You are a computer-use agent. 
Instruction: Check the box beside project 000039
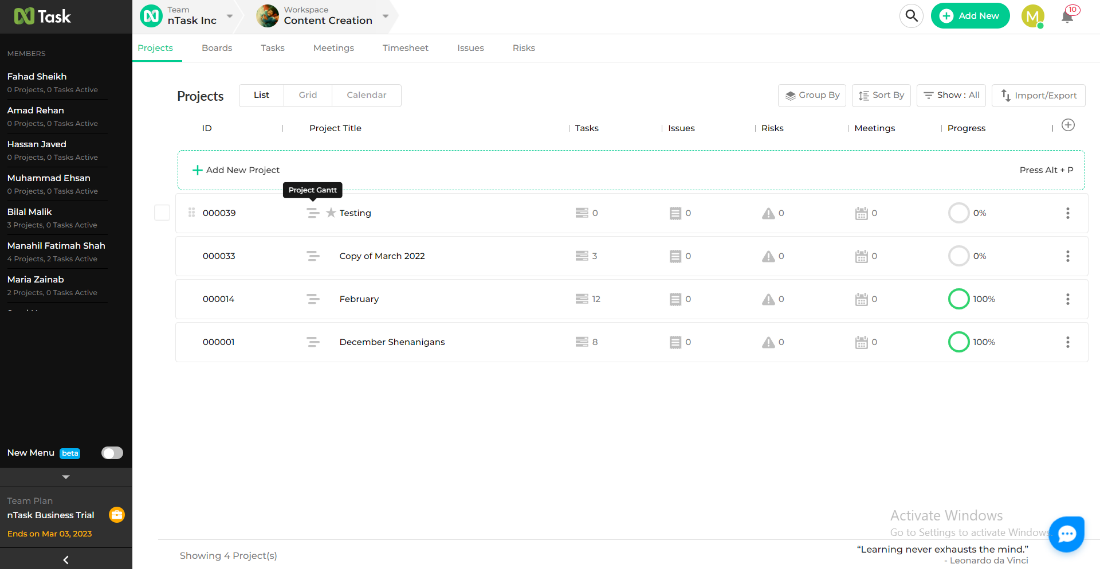(x=162, y=213)
